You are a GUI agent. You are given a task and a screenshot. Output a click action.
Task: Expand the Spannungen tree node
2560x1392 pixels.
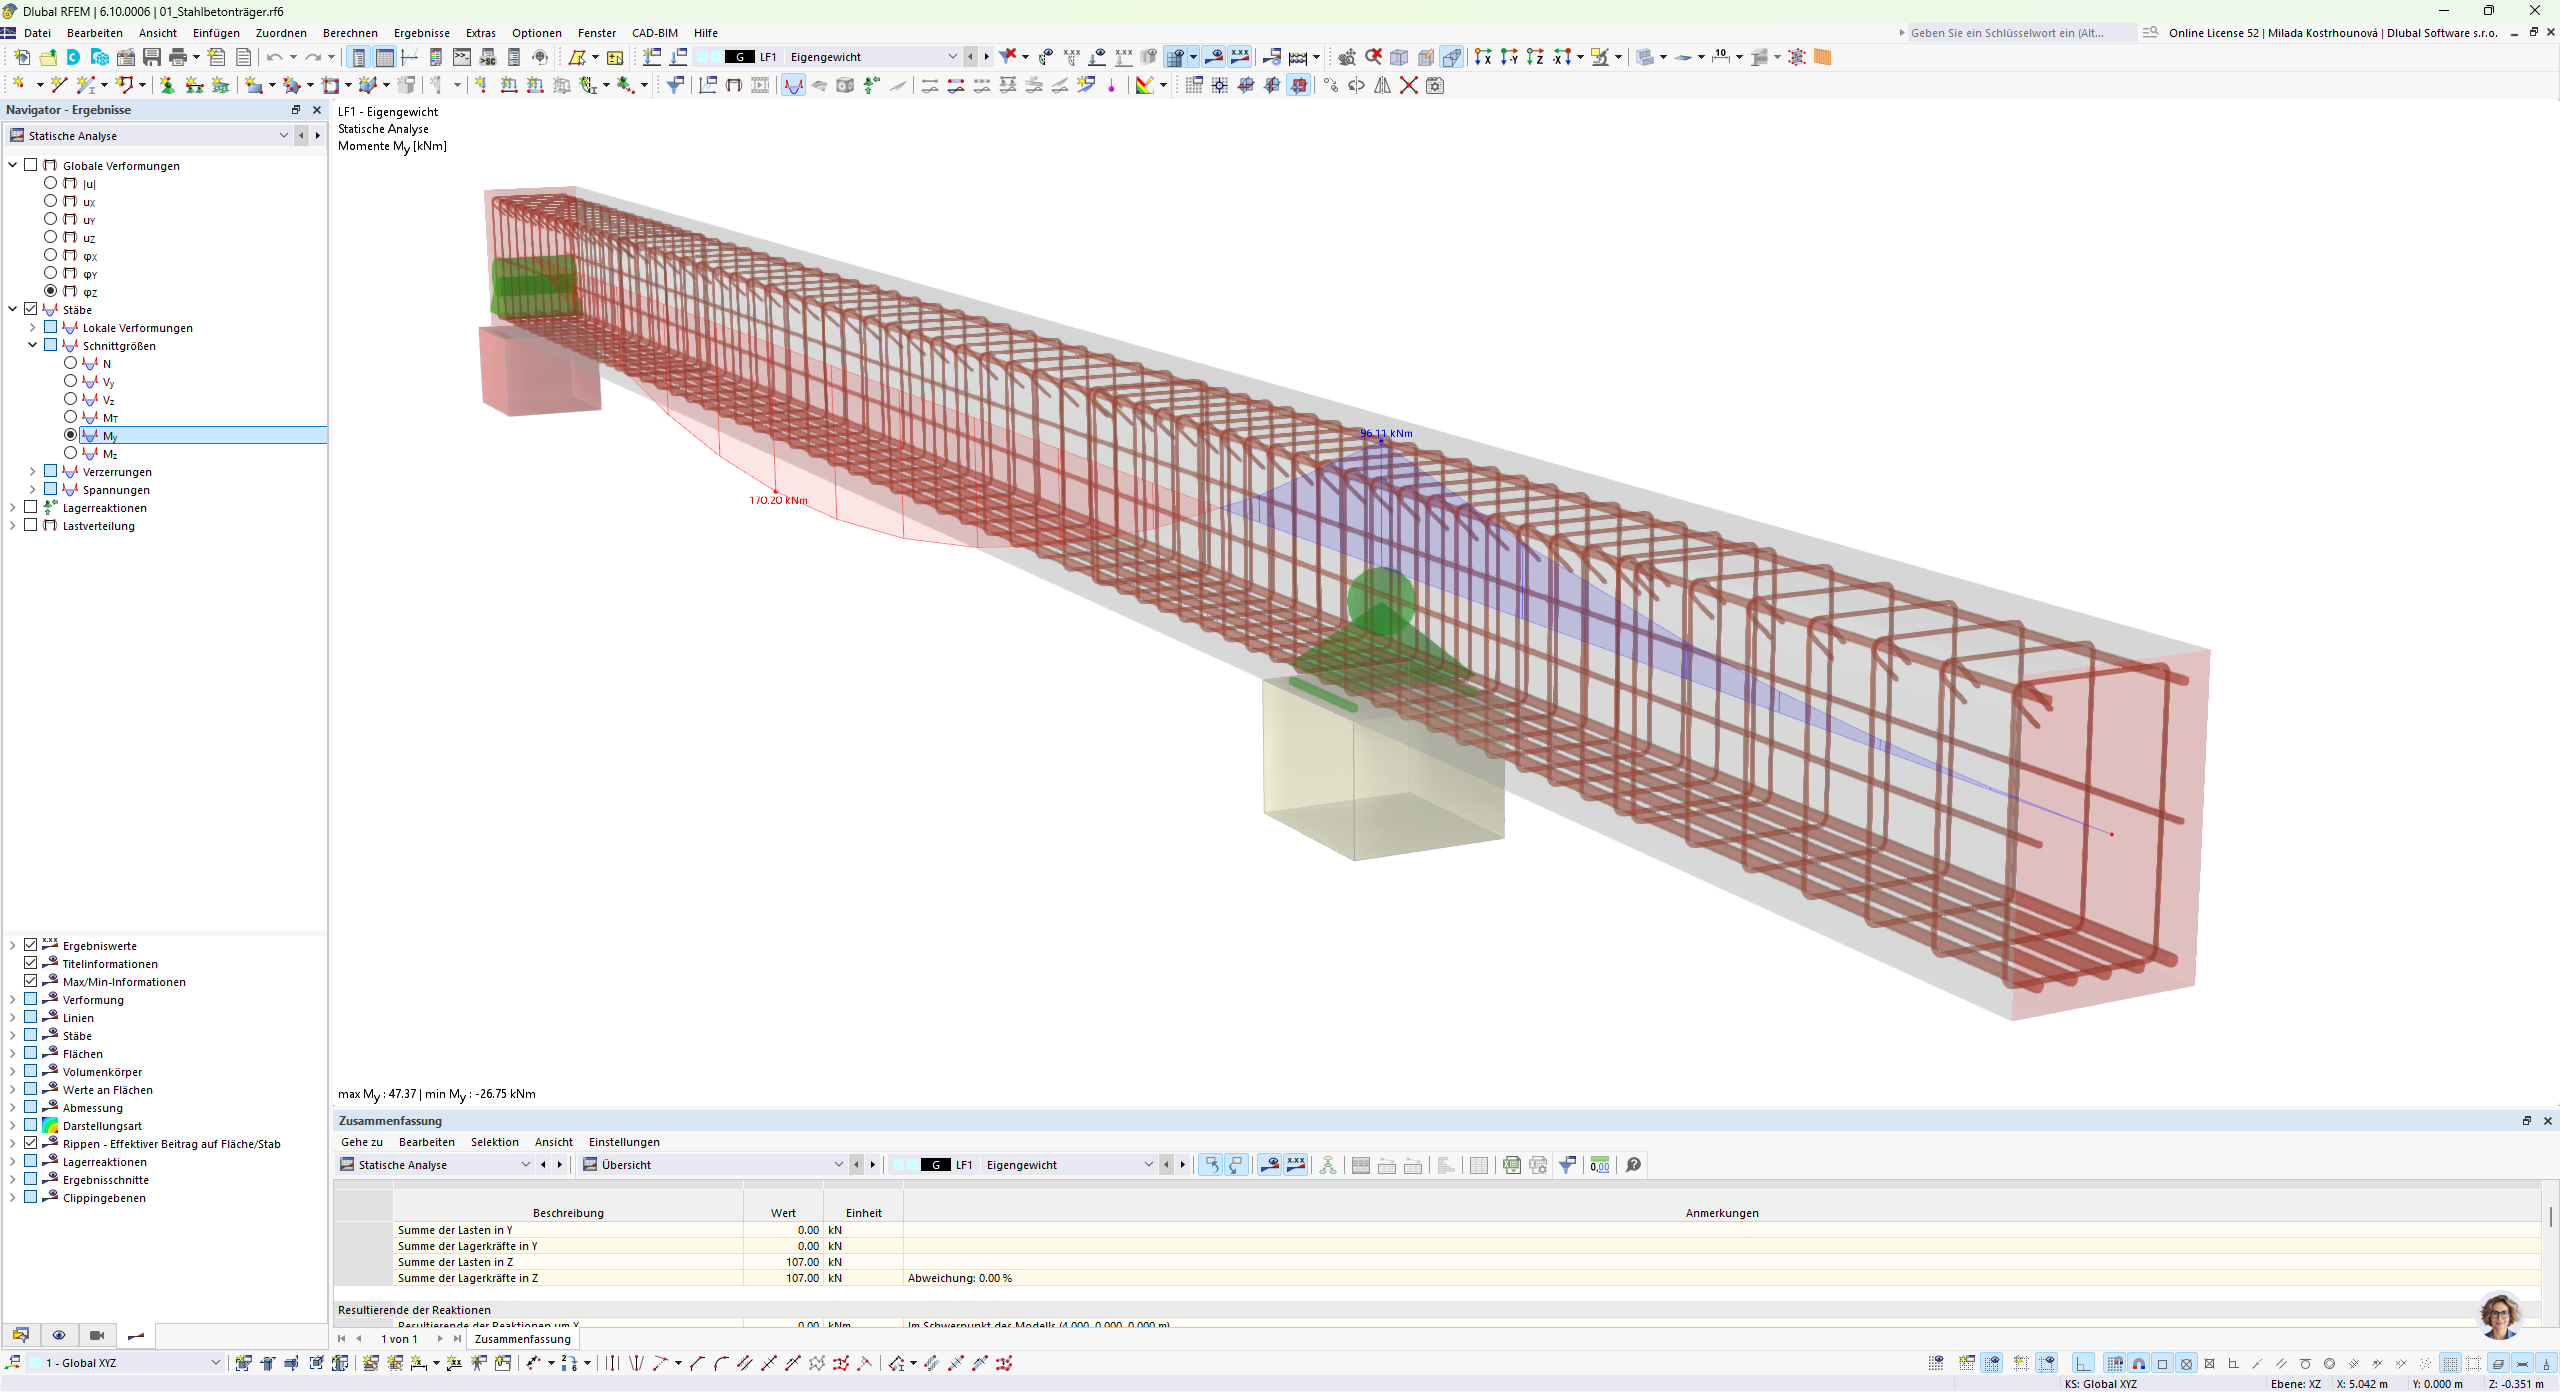pos(32,490)
